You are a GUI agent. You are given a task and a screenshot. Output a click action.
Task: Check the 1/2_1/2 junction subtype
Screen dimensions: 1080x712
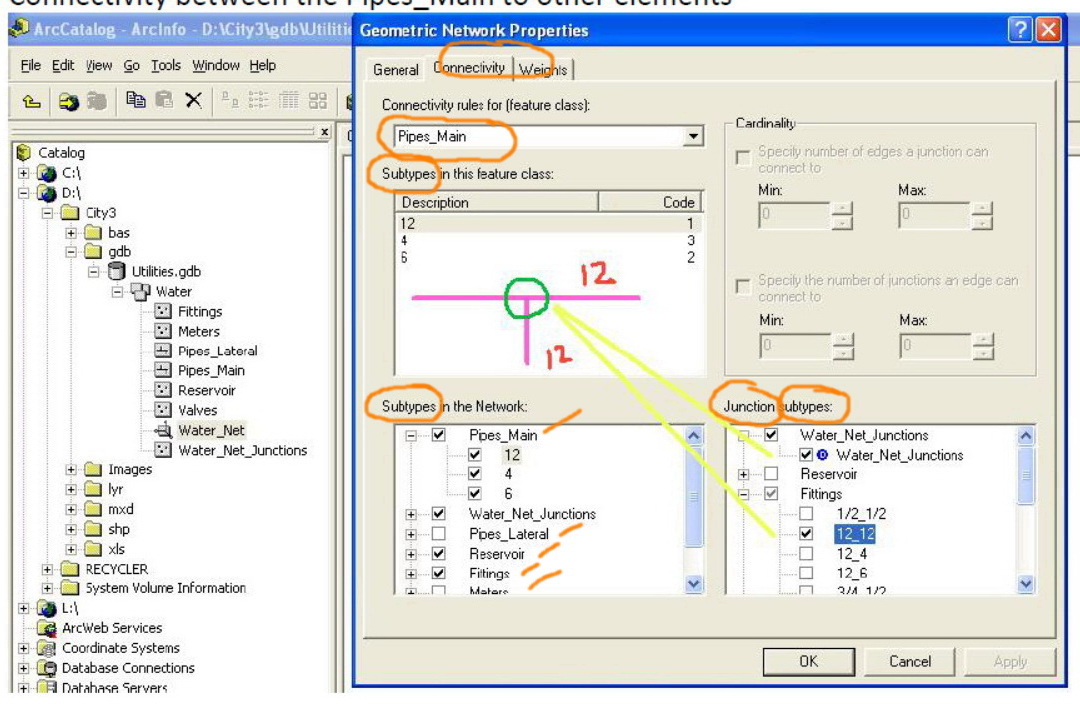806,514
